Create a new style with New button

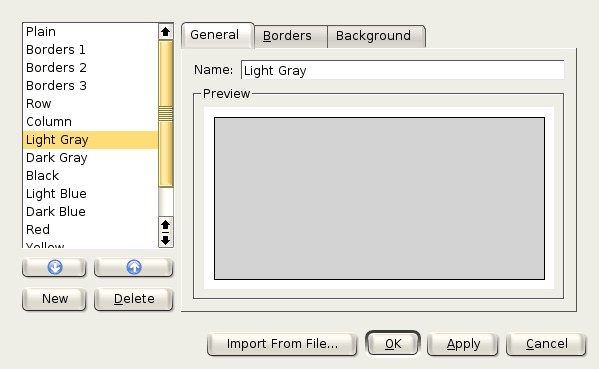(54, 299)
